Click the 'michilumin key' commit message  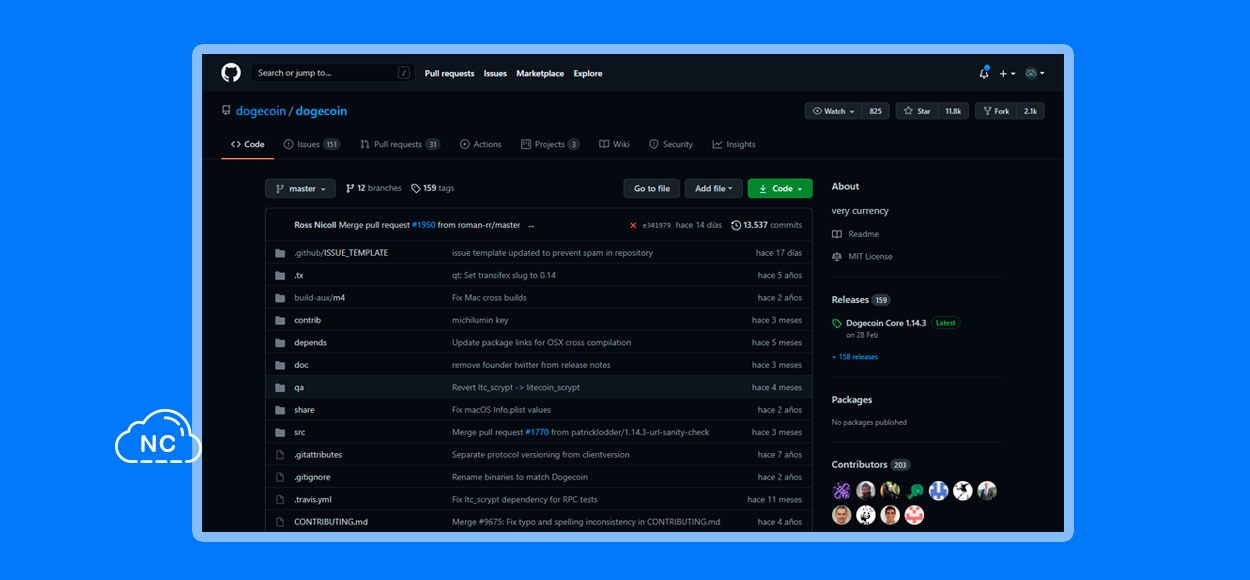pyautogui.click(x=480, y=320)
